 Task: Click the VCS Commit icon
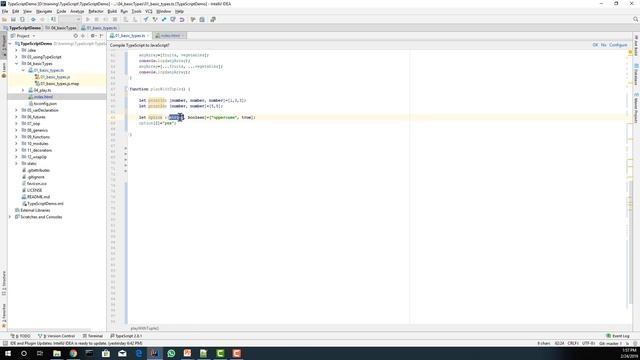pos(155,19)
